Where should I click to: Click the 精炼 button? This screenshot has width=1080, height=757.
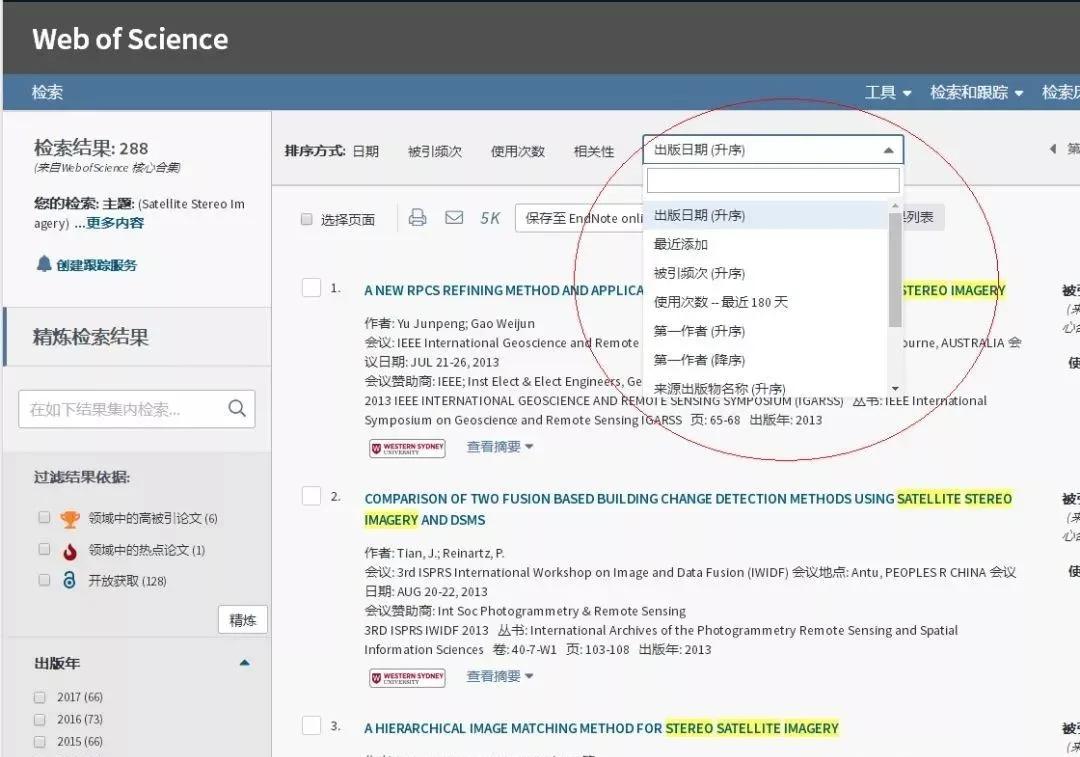(x=242, y=619)
